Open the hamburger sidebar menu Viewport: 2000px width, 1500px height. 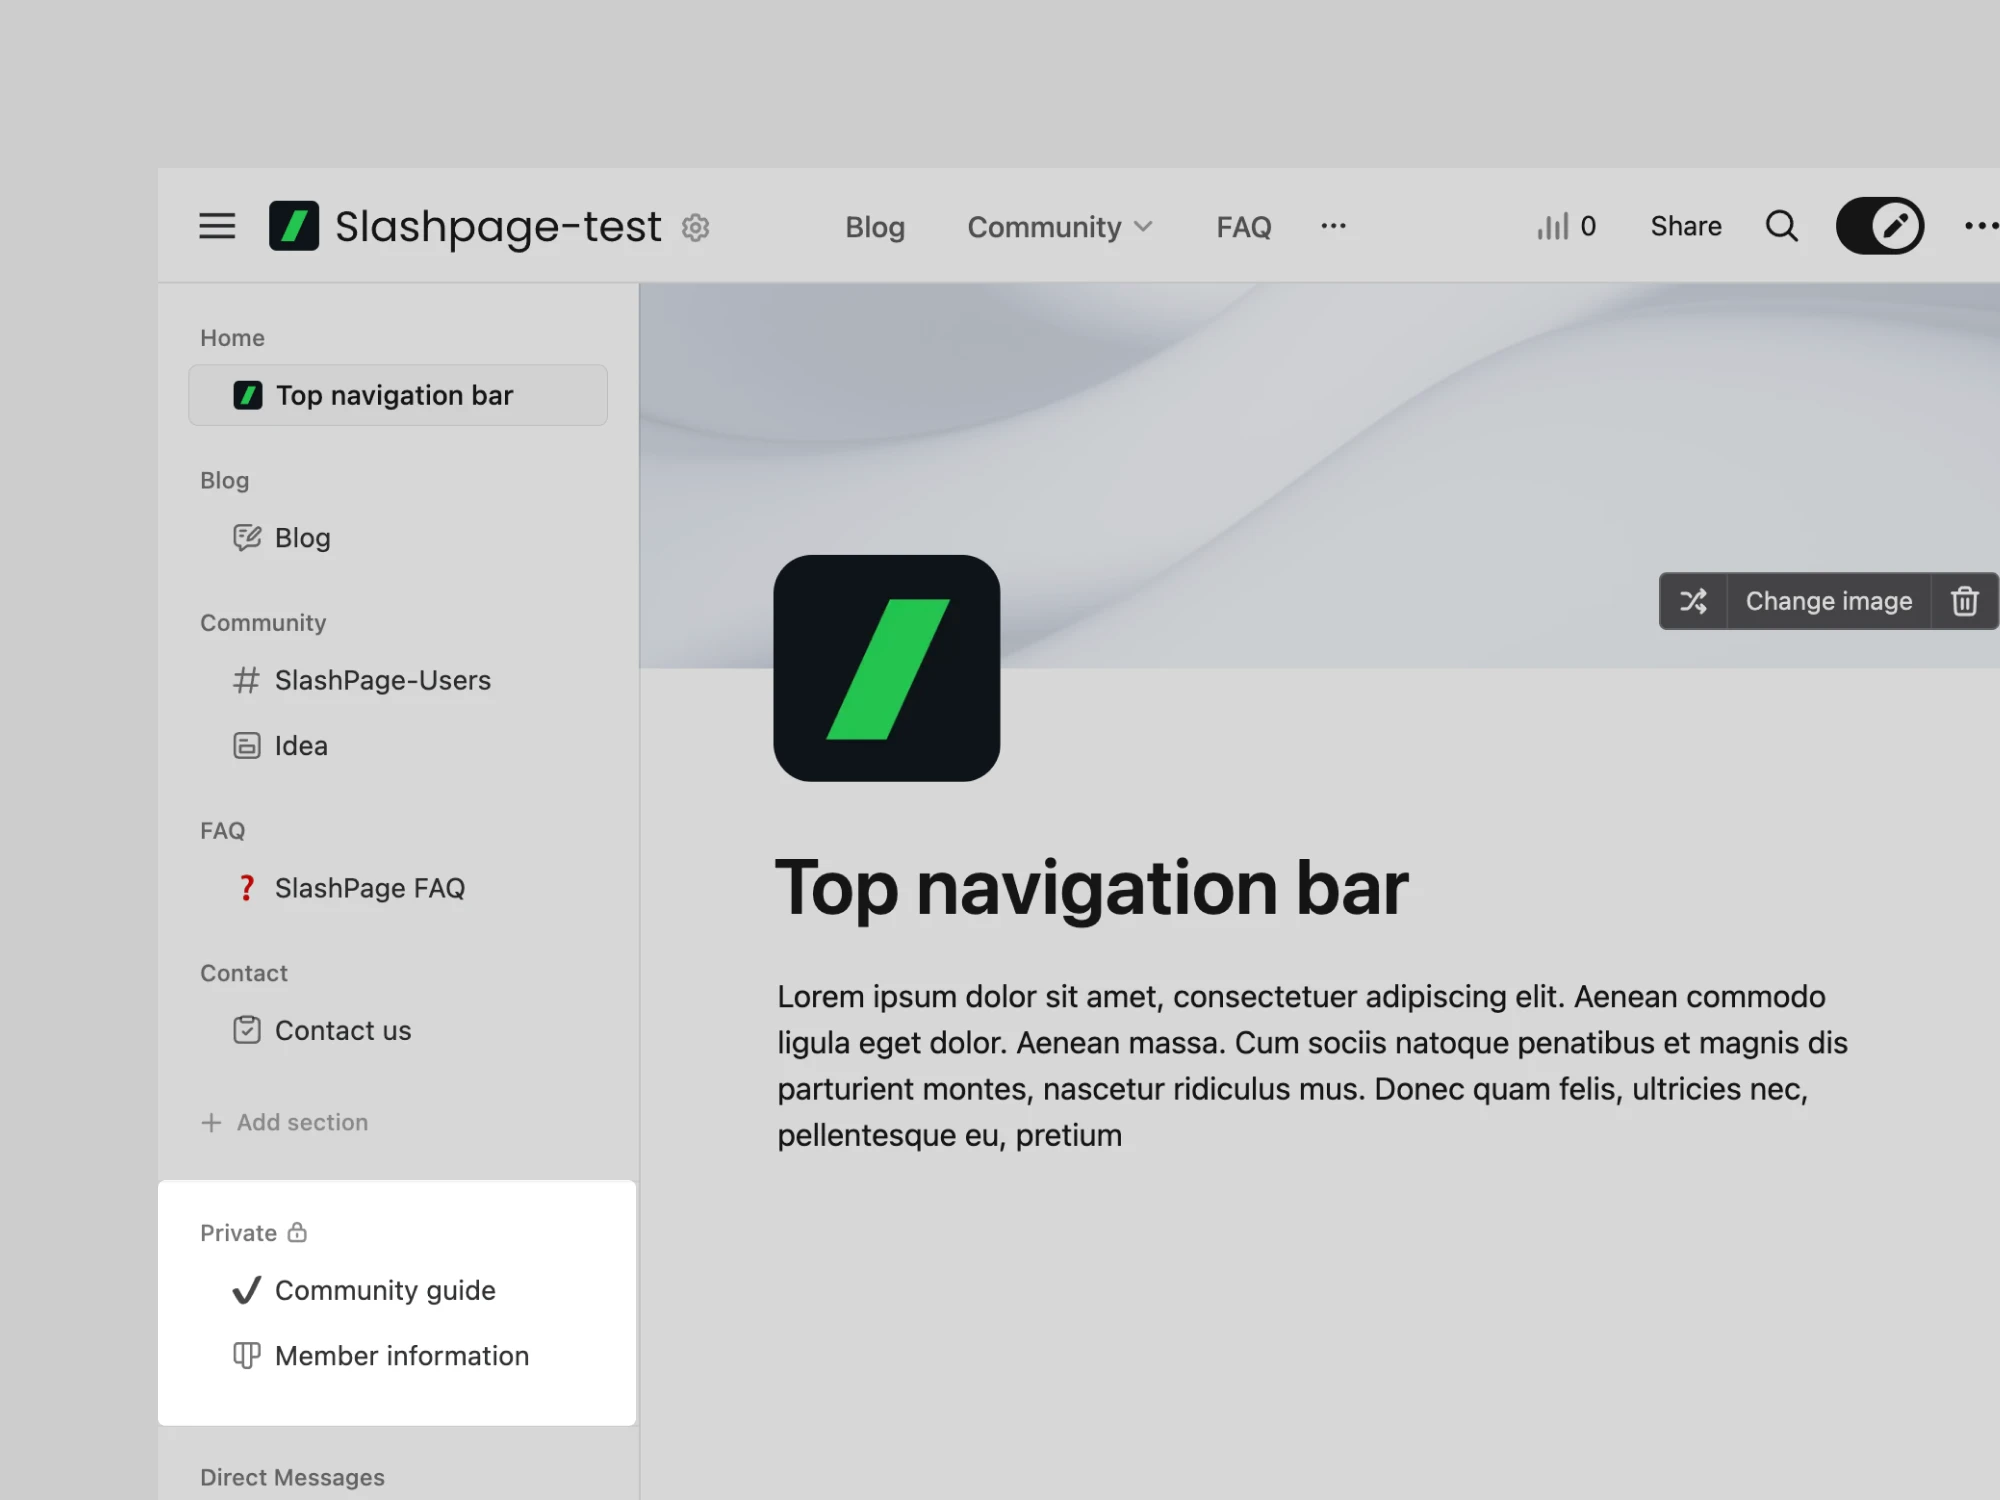click(217, 226)
